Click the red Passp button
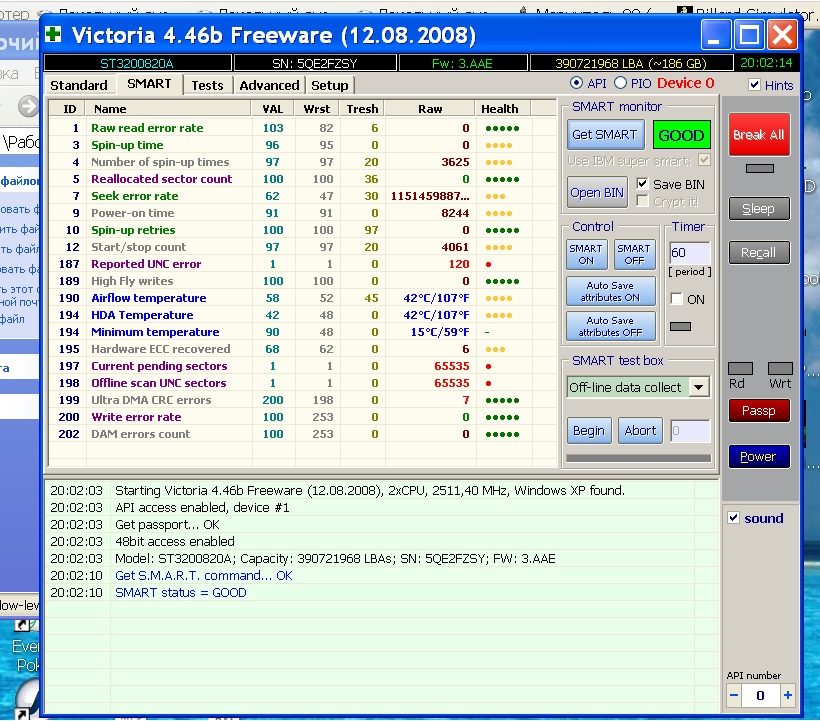Screen dimensions: 820x721 [x=759, y=411]
